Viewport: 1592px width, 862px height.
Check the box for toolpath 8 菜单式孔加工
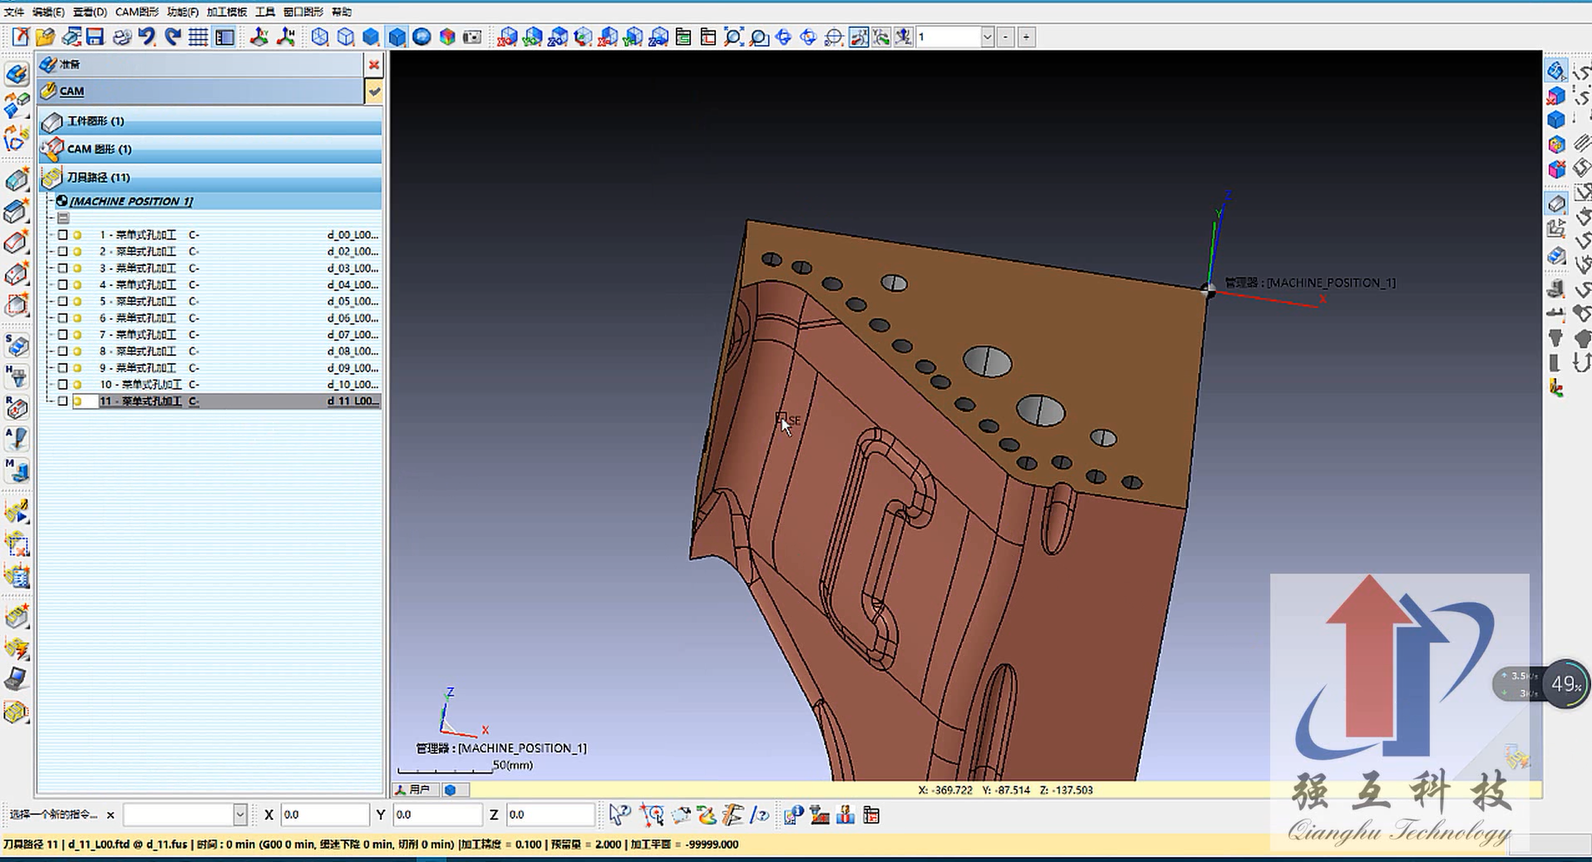coord(63,351)
